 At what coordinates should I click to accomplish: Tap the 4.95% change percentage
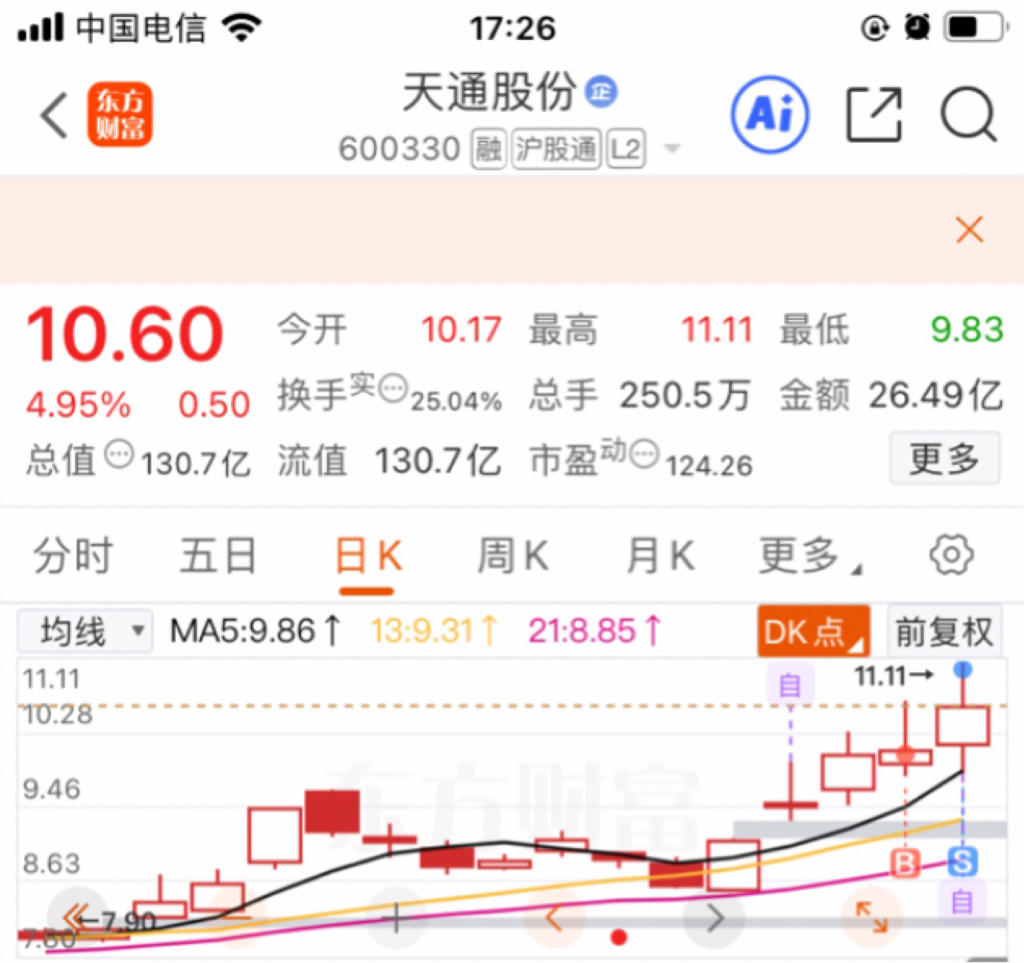tap(78, 405)
